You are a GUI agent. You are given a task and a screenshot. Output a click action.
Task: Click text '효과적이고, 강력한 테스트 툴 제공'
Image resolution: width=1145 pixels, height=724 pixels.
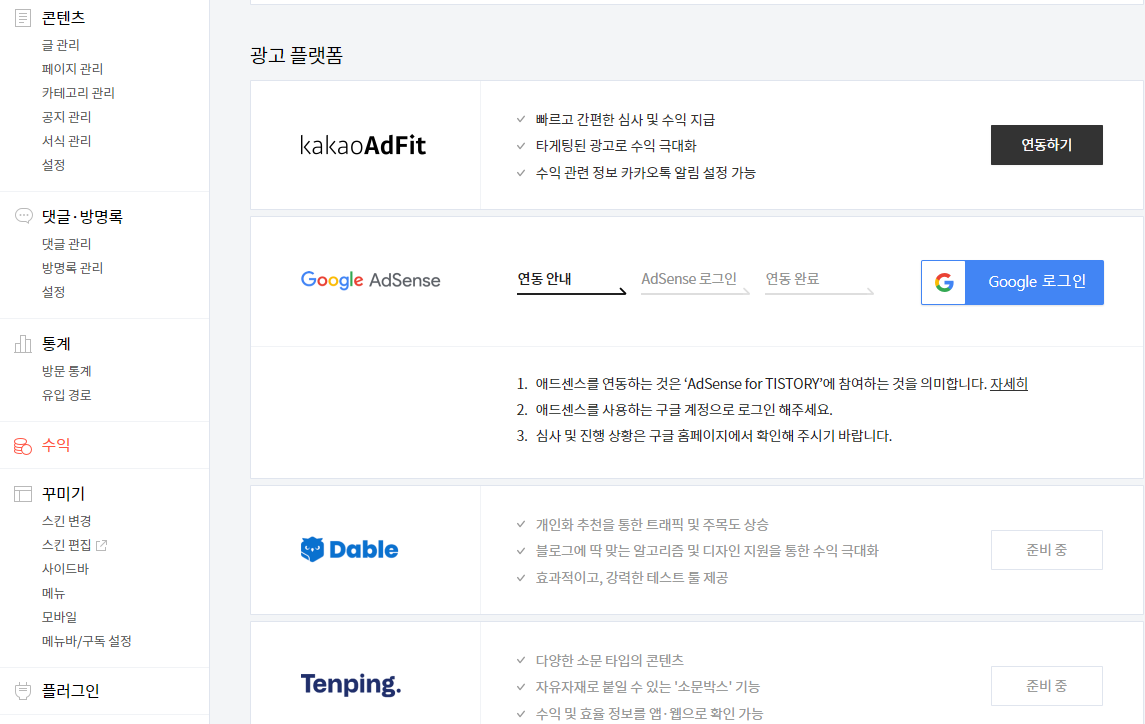632,578
